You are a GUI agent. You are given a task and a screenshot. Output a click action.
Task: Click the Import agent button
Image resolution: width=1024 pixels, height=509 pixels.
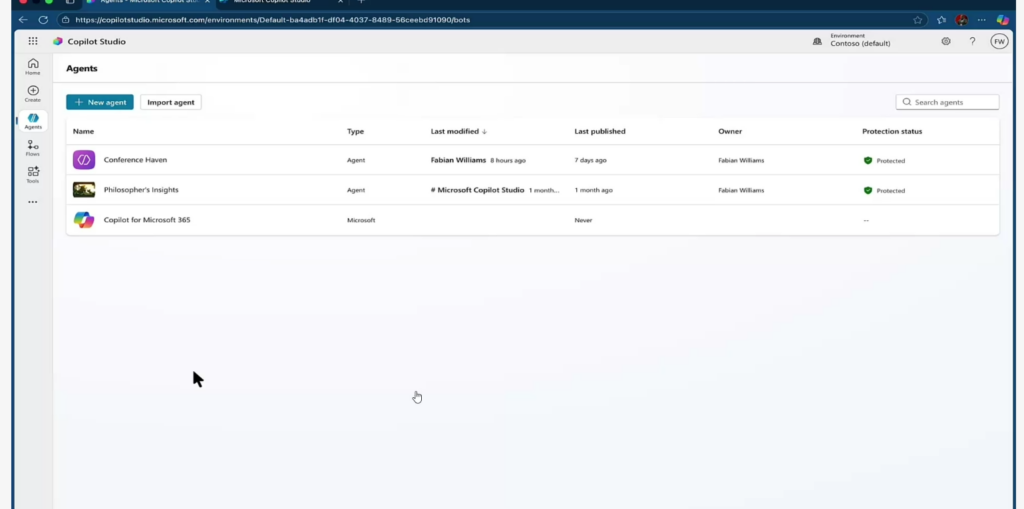[171, 102]
